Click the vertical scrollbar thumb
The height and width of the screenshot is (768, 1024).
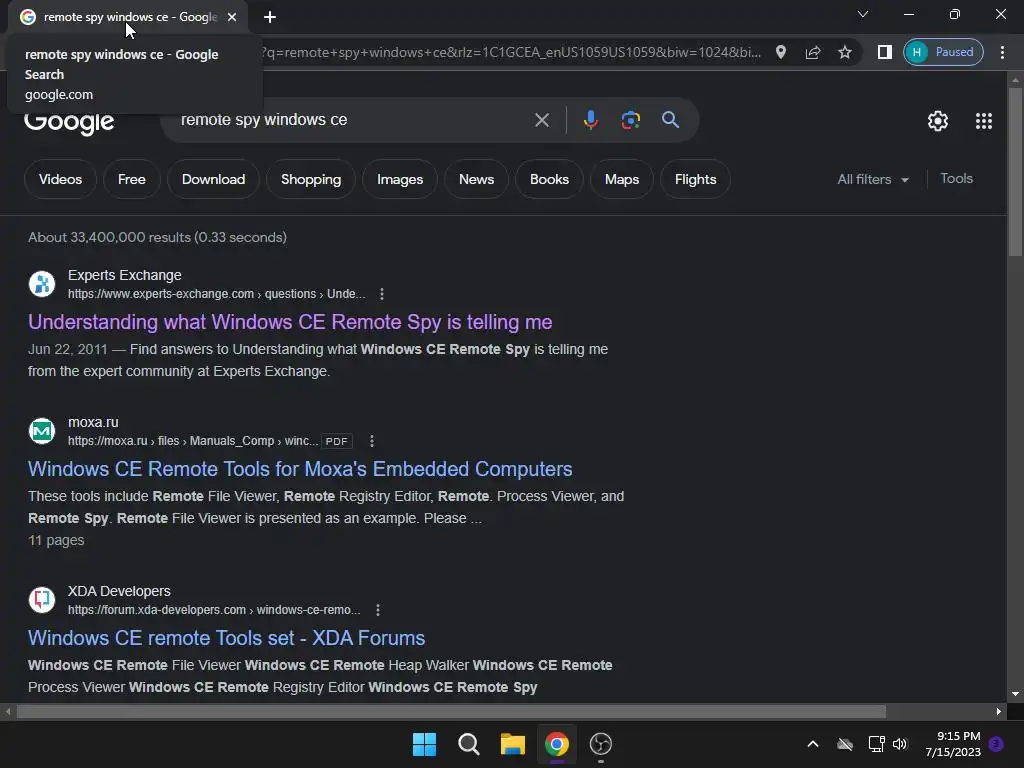(x=1015, y=171)
